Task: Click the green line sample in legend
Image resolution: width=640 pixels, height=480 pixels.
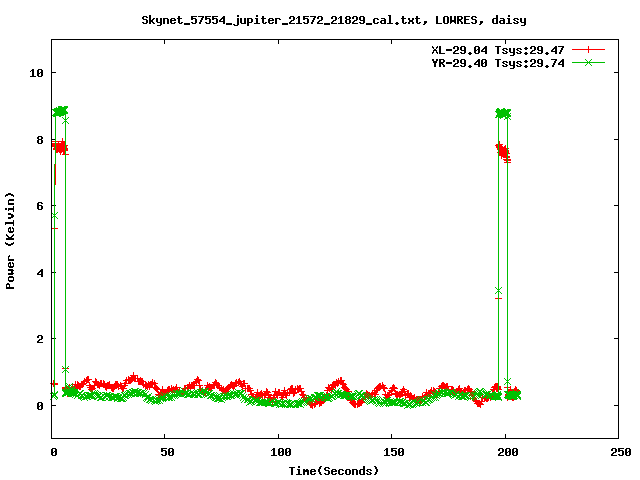Action: click(x=589, y=62)
